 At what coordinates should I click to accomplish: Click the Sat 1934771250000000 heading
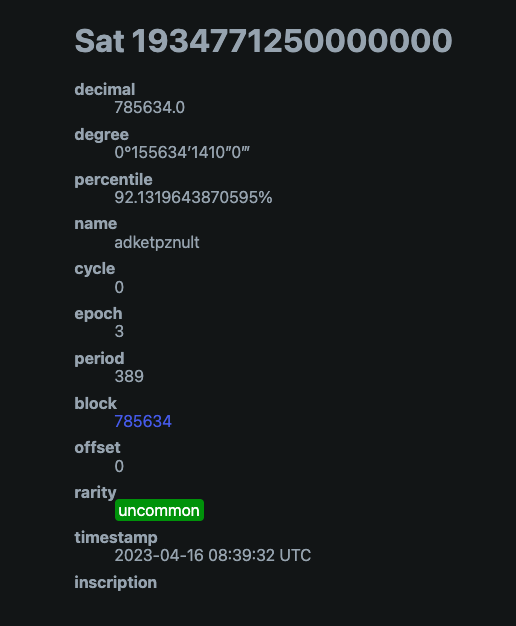point(263,41)
